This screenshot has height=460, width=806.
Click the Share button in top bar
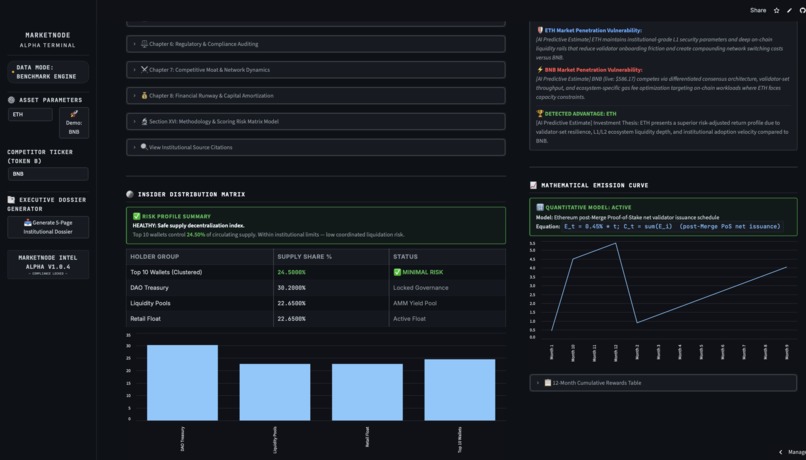tap(758, 10)
